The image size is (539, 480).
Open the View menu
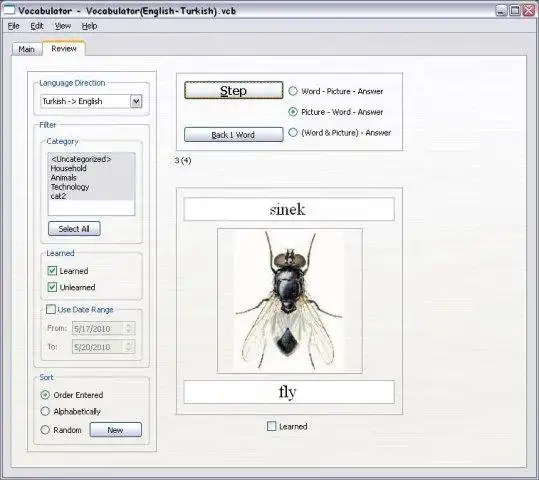coord(63,26)
